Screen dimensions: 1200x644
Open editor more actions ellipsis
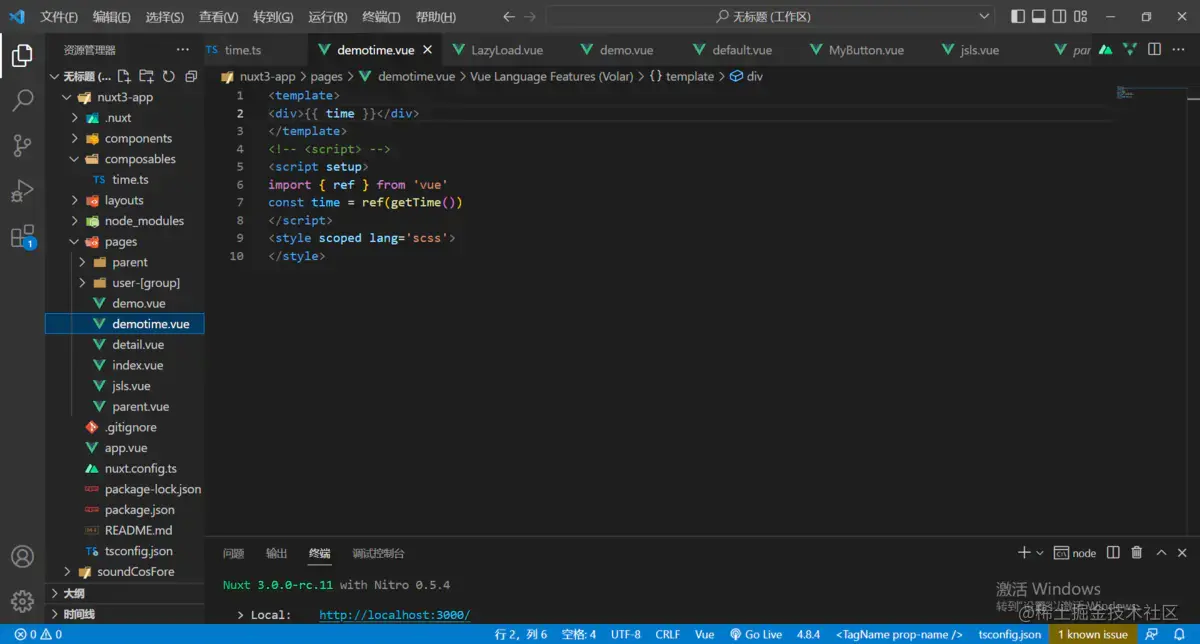tap(1179, 50)
